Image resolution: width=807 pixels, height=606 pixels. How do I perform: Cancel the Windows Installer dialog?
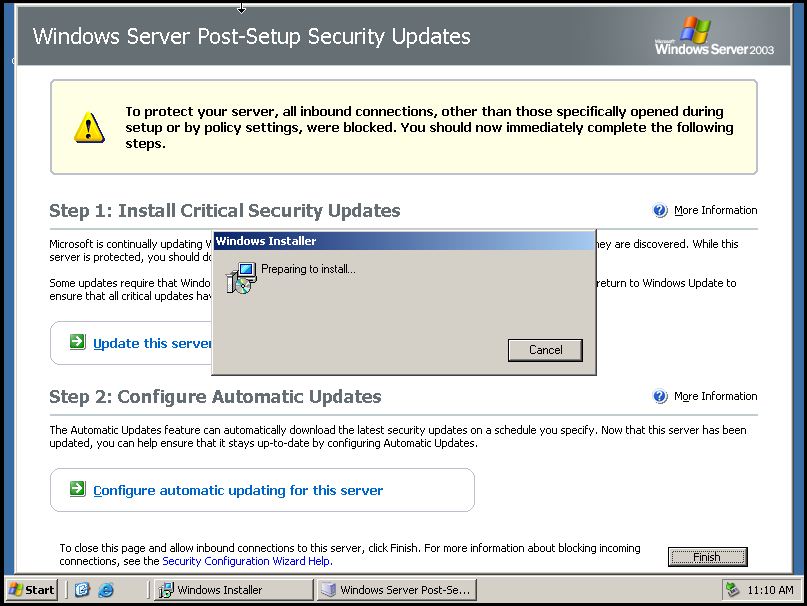[545, 350]
